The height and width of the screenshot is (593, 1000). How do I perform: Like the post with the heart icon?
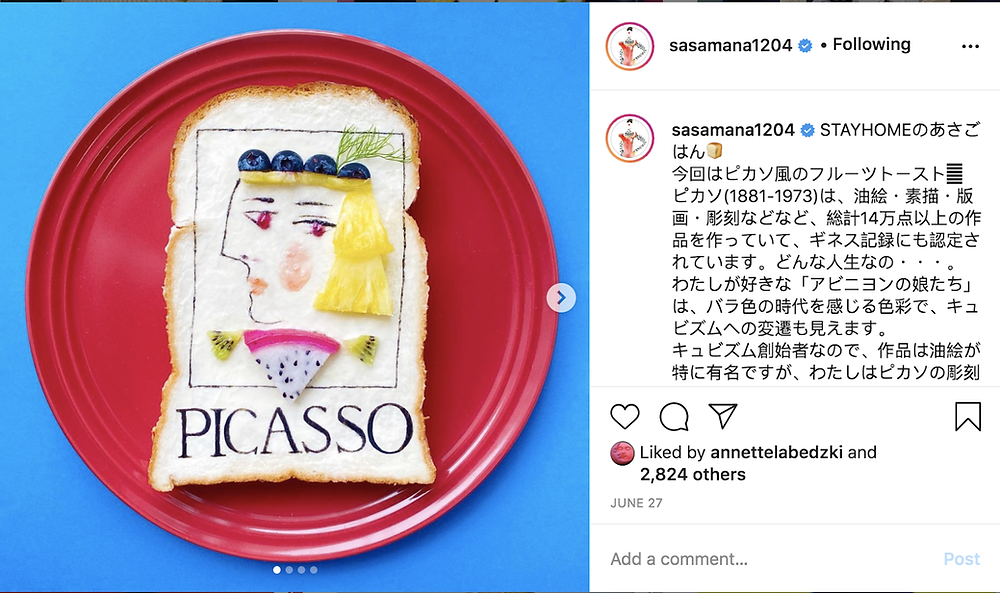[624, 416]
